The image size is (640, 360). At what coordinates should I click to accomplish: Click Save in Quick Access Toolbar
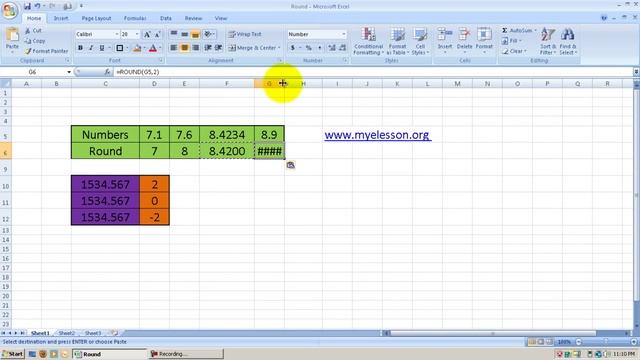point(27,6)
